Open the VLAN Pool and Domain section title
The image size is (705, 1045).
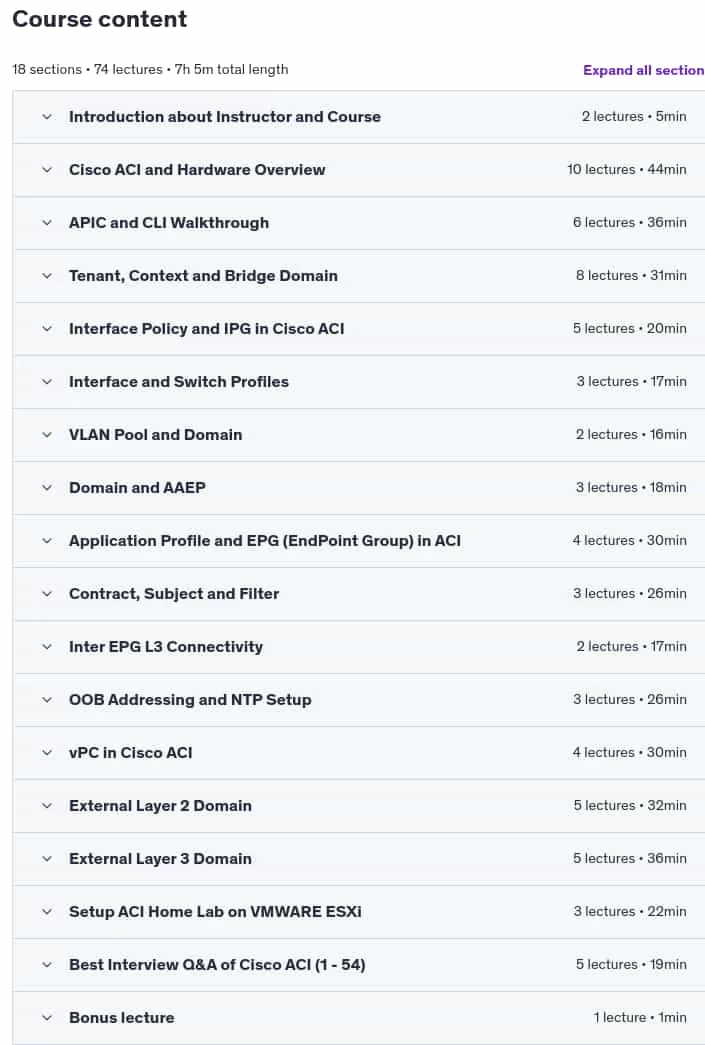[x=155, y=435]
